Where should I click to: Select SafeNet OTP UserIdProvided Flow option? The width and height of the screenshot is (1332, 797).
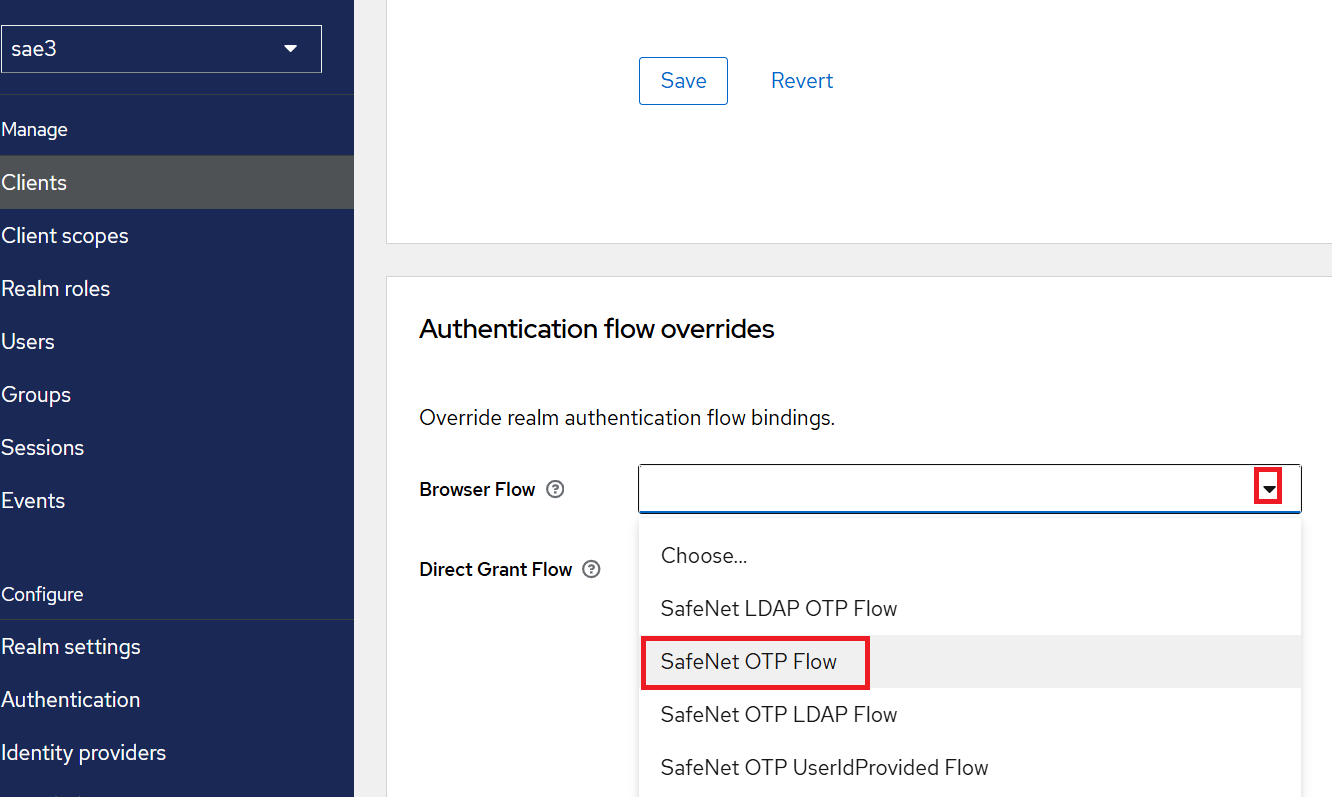click(824, 768)
